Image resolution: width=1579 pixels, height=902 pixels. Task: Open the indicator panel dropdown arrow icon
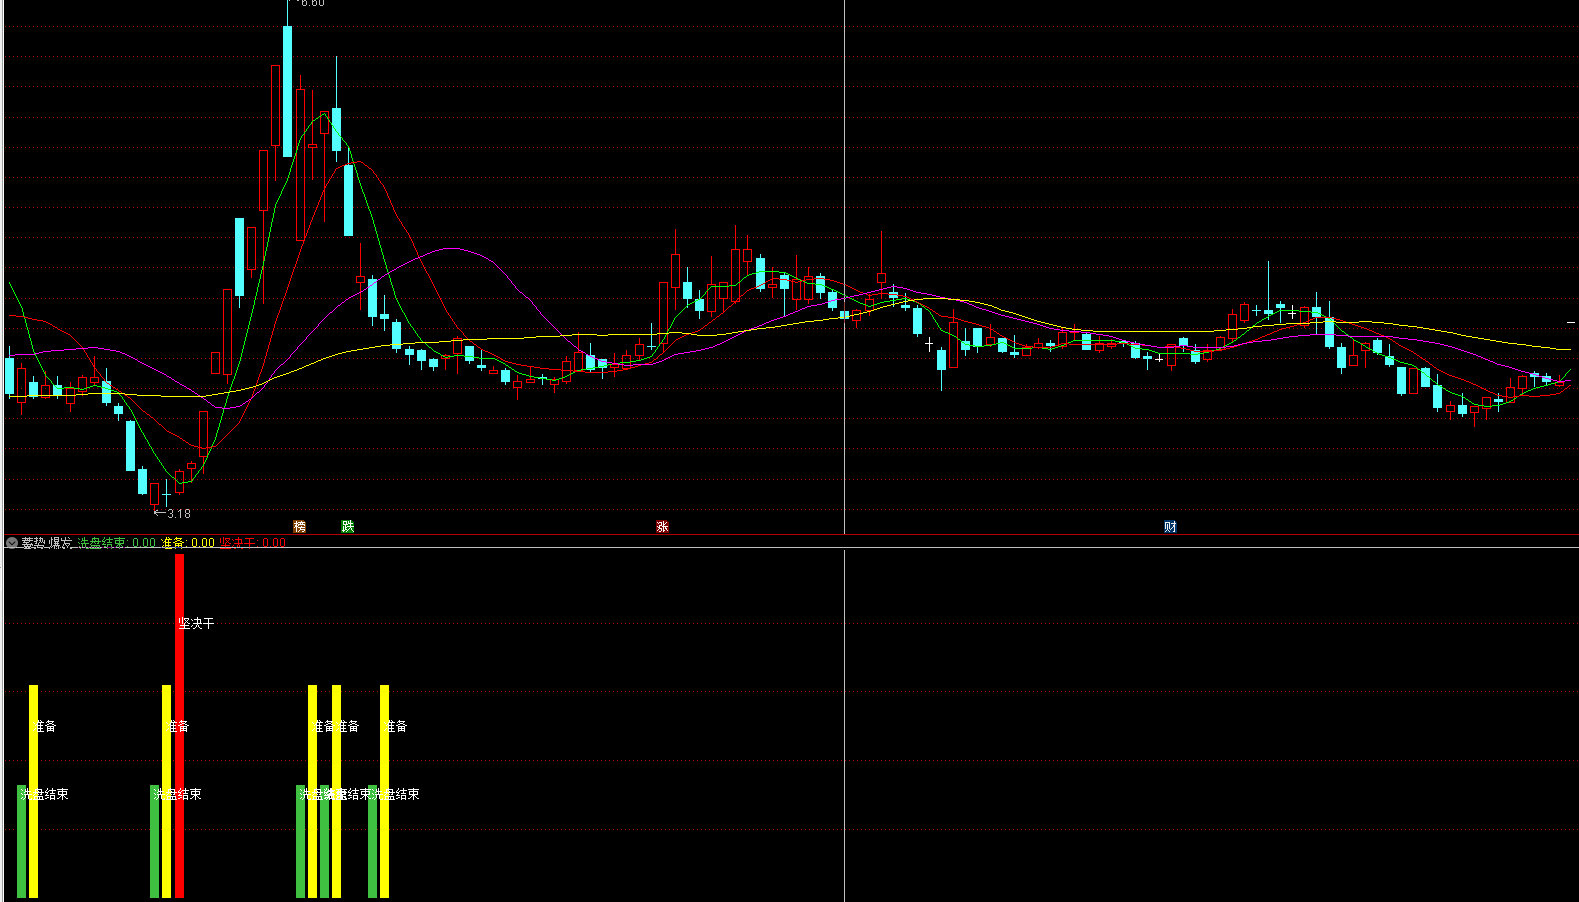12,543
